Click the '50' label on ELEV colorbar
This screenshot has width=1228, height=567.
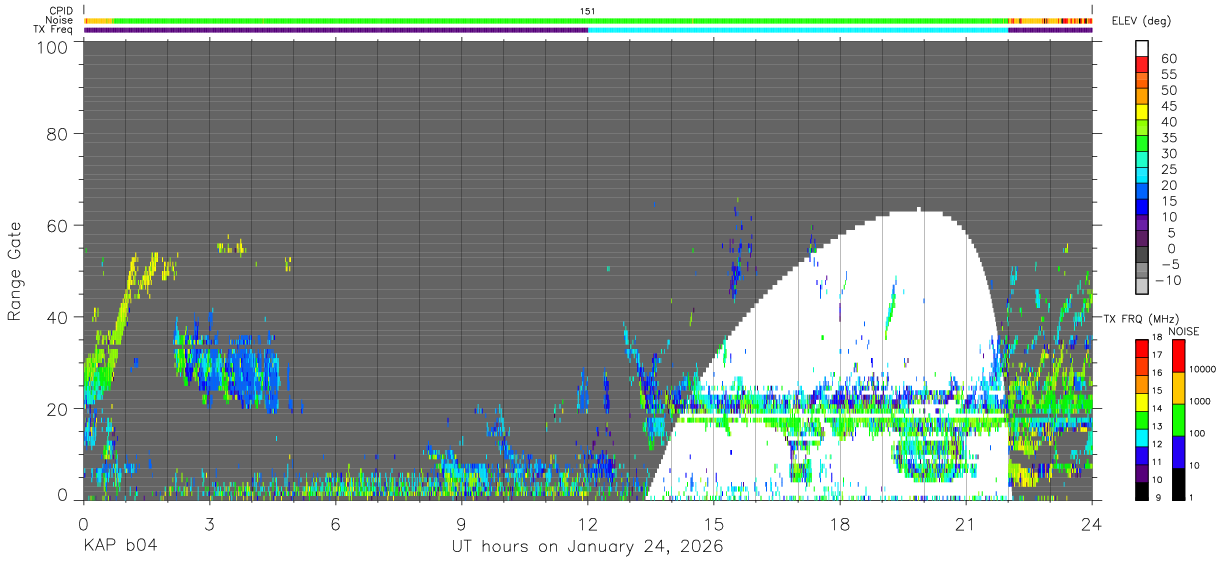1168,90
